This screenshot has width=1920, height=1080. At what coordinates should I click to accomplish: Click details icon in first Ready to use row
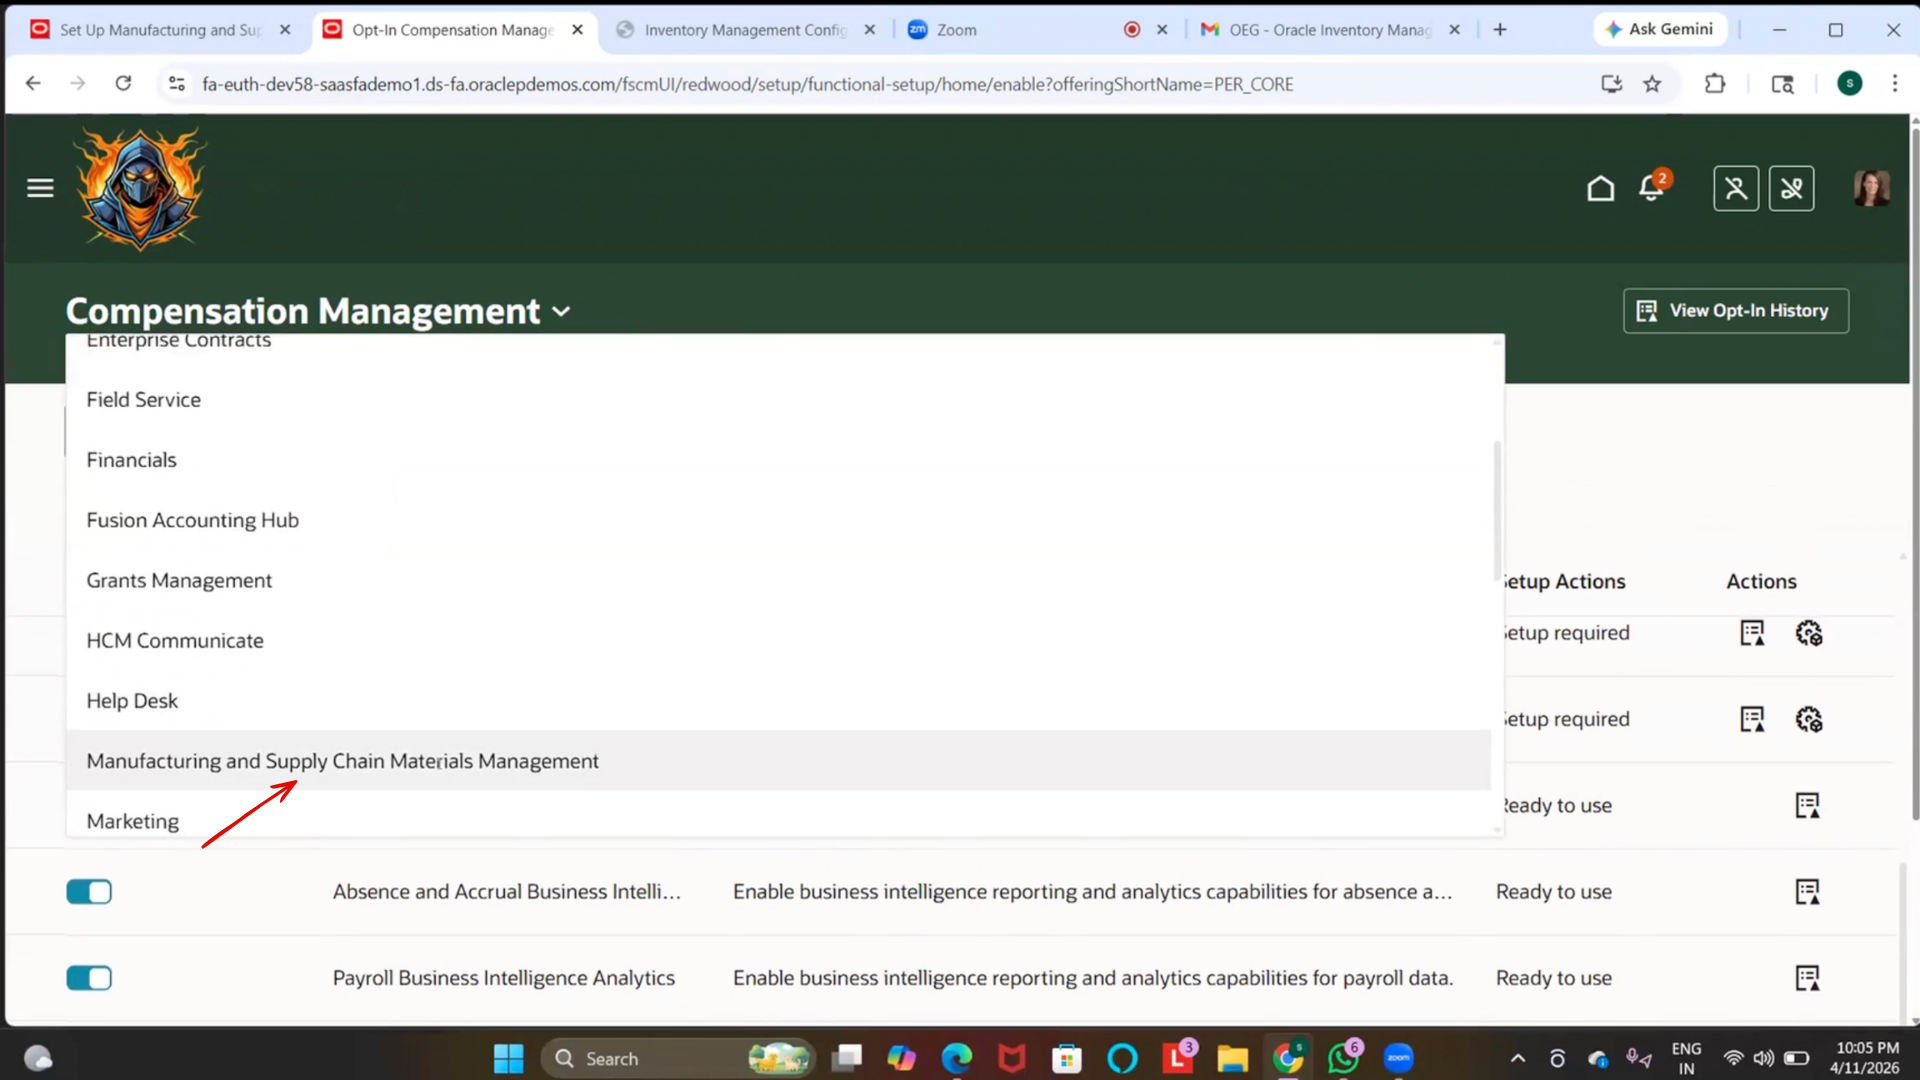[1807, 805]
